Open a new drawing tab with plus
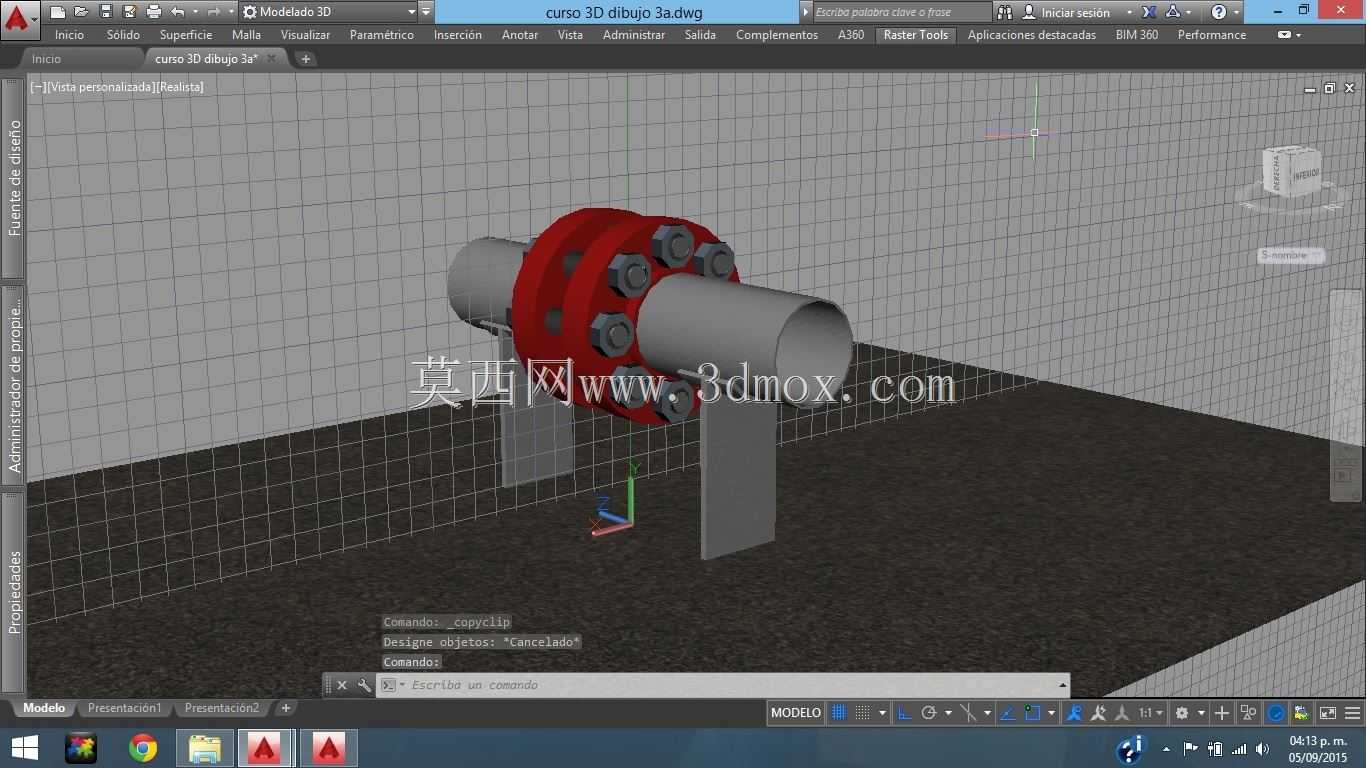This screenshot has width=1366, height=768. tap(306, 59)
